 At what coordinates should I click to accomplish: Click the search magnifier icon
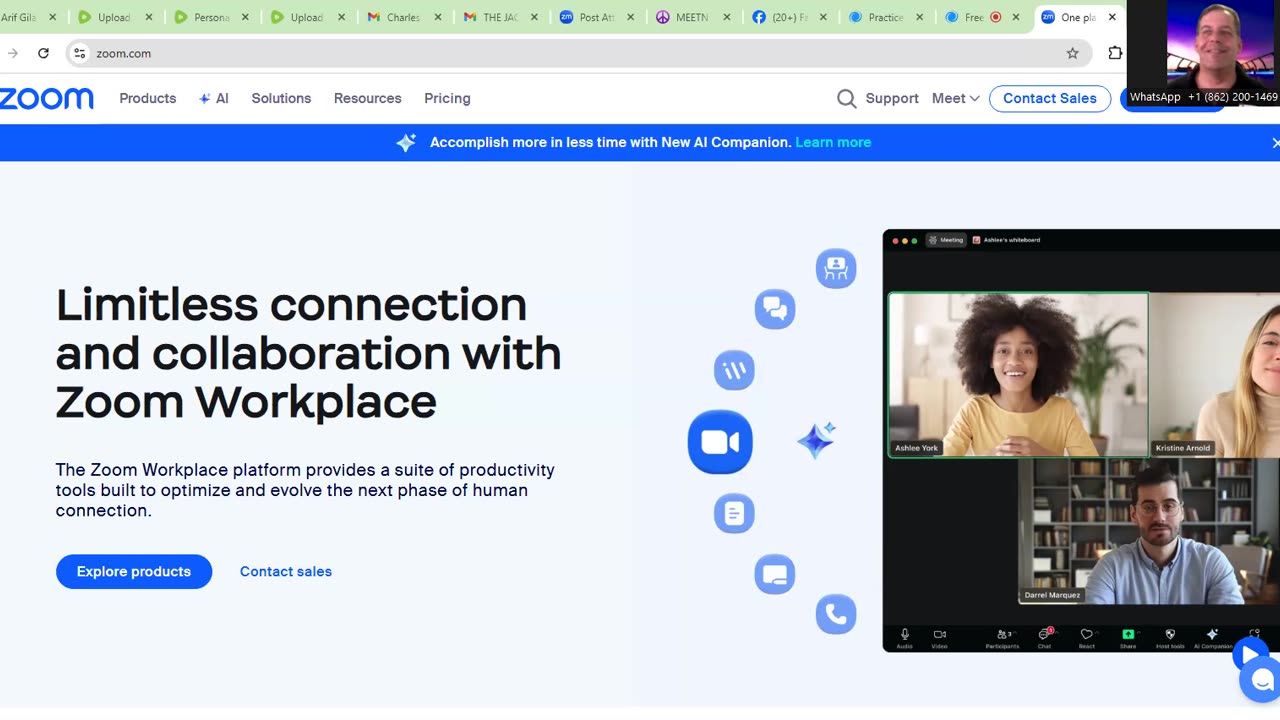(x=846, y=98)
